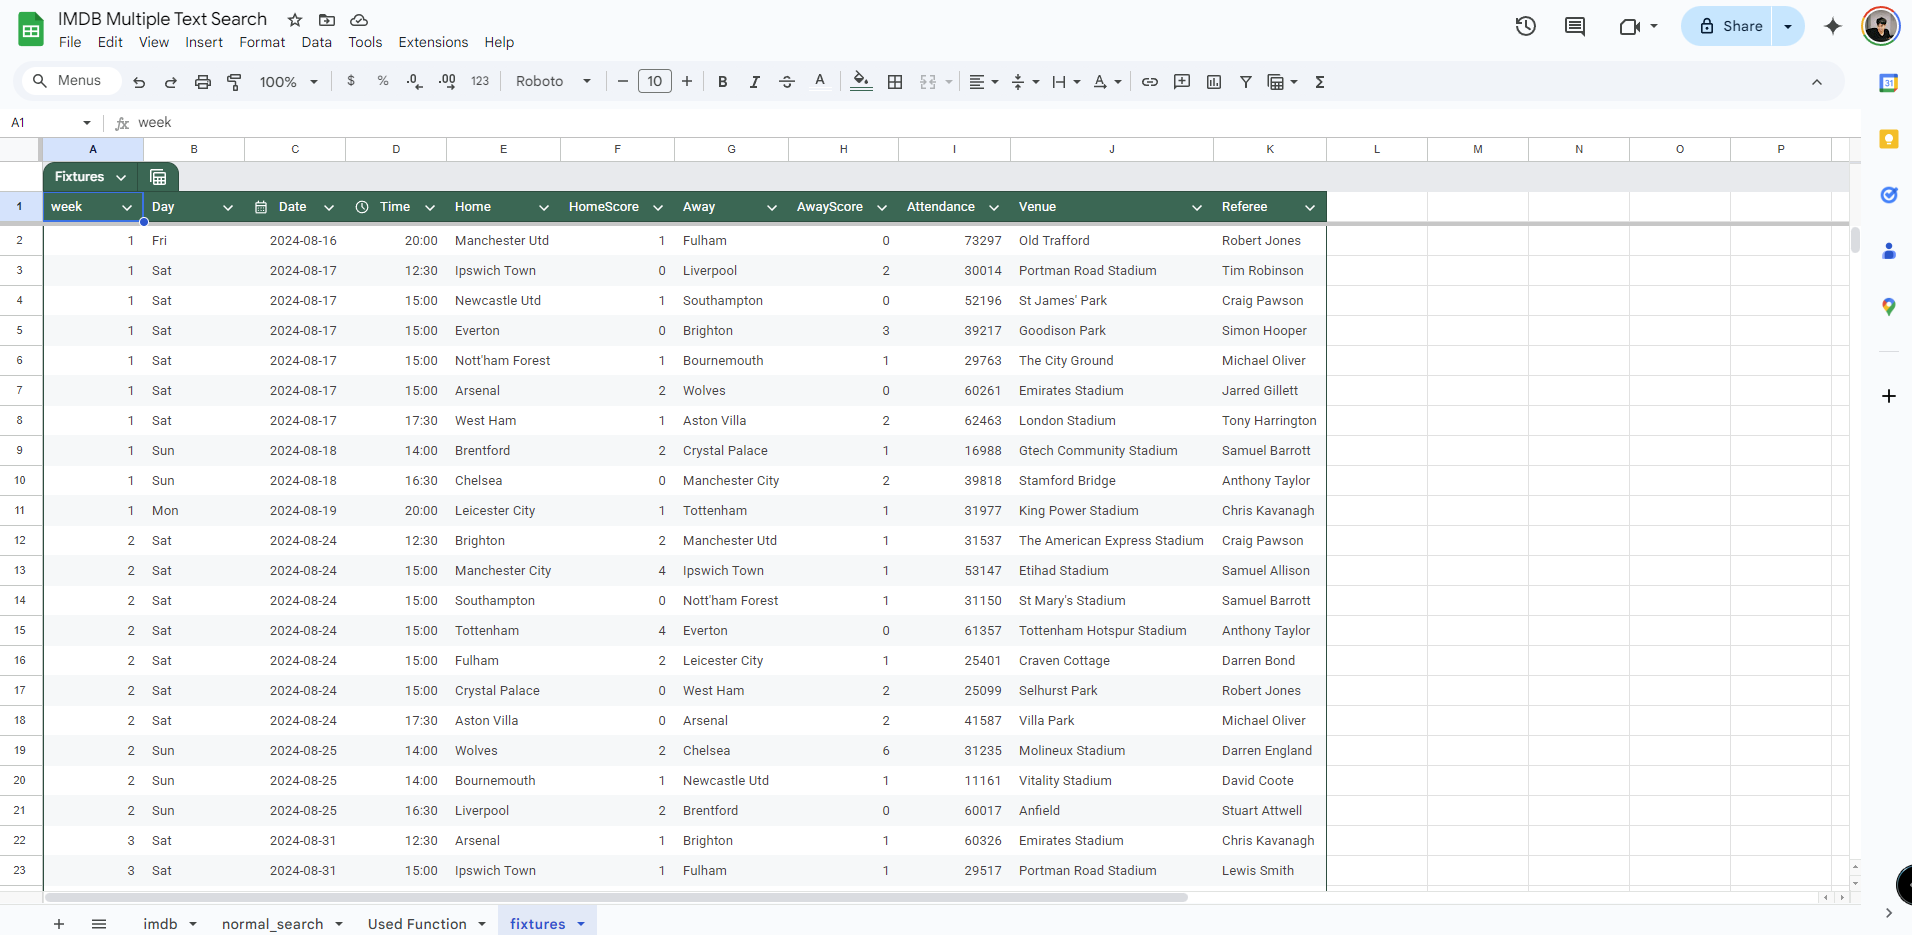Insert a link
The width and height of the screenshot is (1912, 935).
pyautogui.click(x=1150, y=82)
